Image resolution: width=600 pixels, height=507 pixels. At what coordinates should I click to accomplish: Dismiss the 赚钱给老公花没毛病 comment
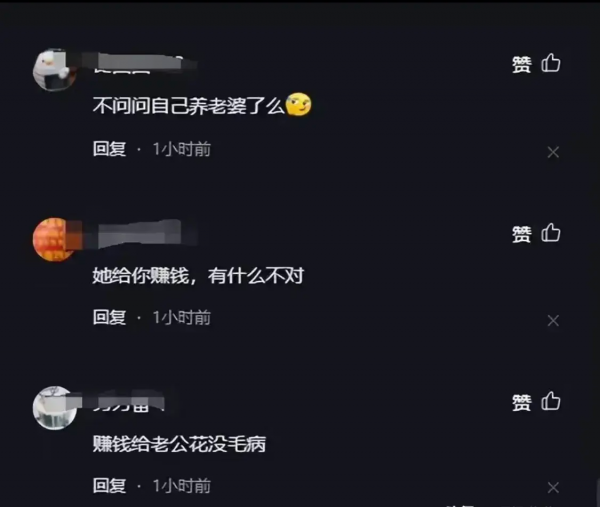click(553, 487)
